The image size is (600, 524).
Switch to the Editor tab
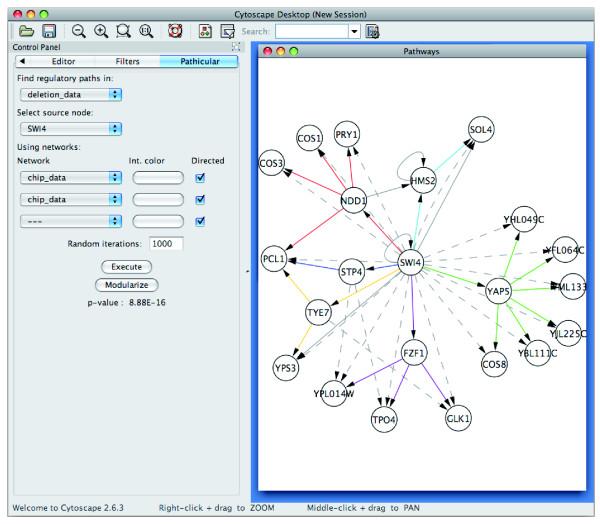pos(63,61)
